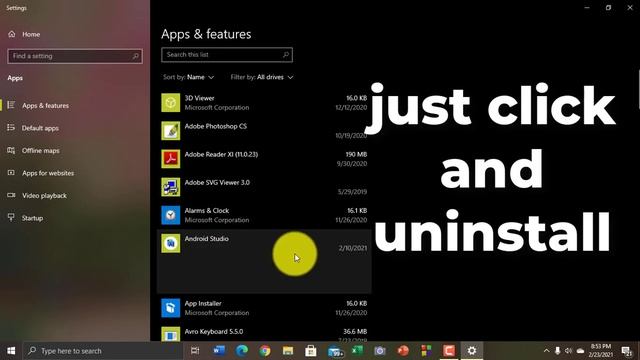The height and width of the screenshot is (360, 640).
Task: Click the volume speaker tray icon
Action: pos(569,351)
